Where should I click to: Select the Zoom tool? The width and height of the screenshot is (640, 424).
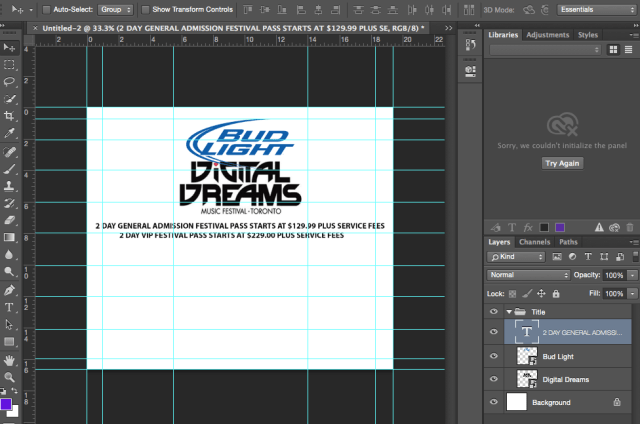click(x=9, y=377)
